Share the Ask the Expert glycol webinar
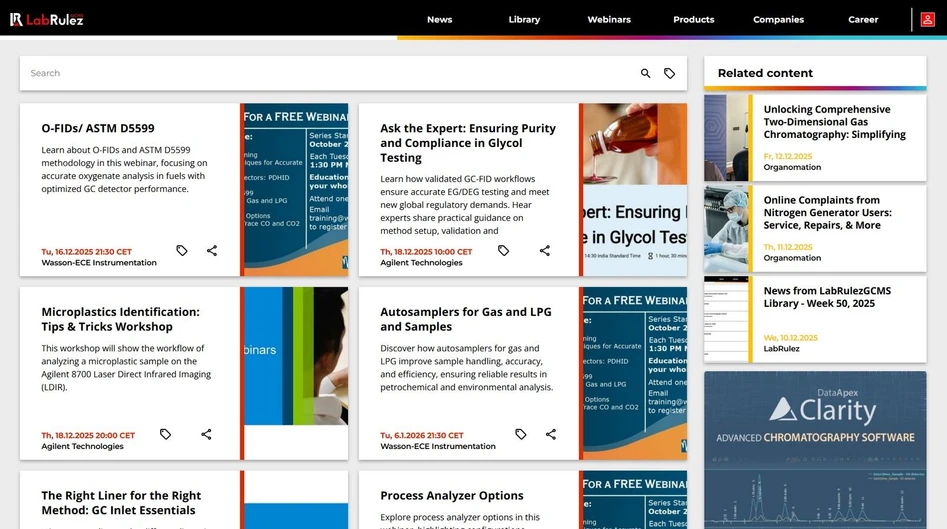Viewport: 947px width, 529px height. 545,251
